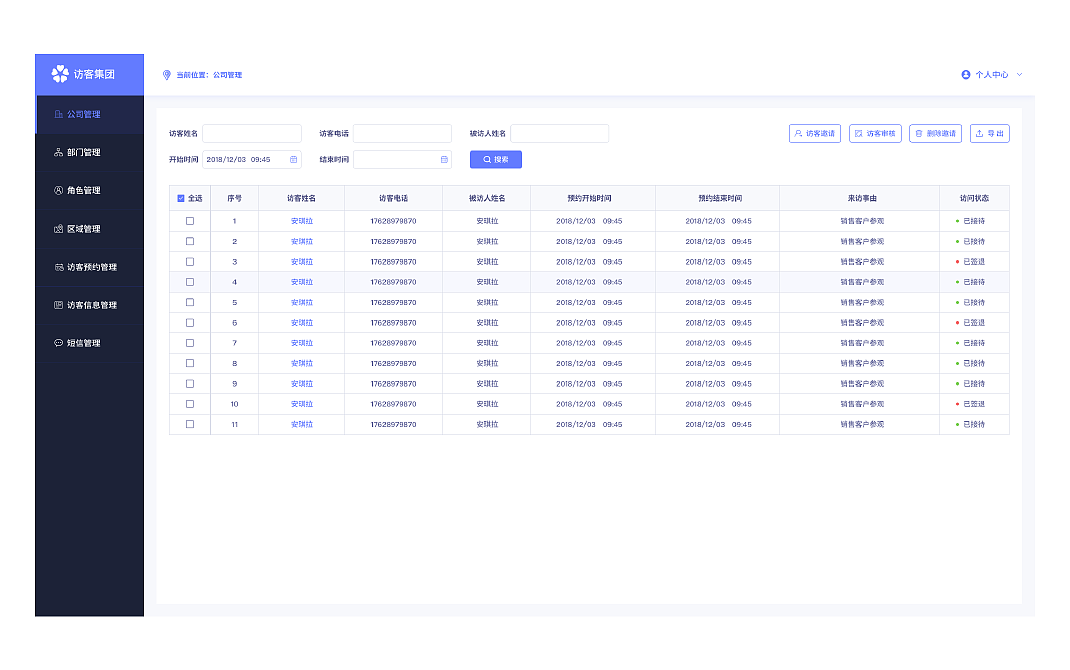Click the user avatar icon beside 个人中心

point(966,75)
